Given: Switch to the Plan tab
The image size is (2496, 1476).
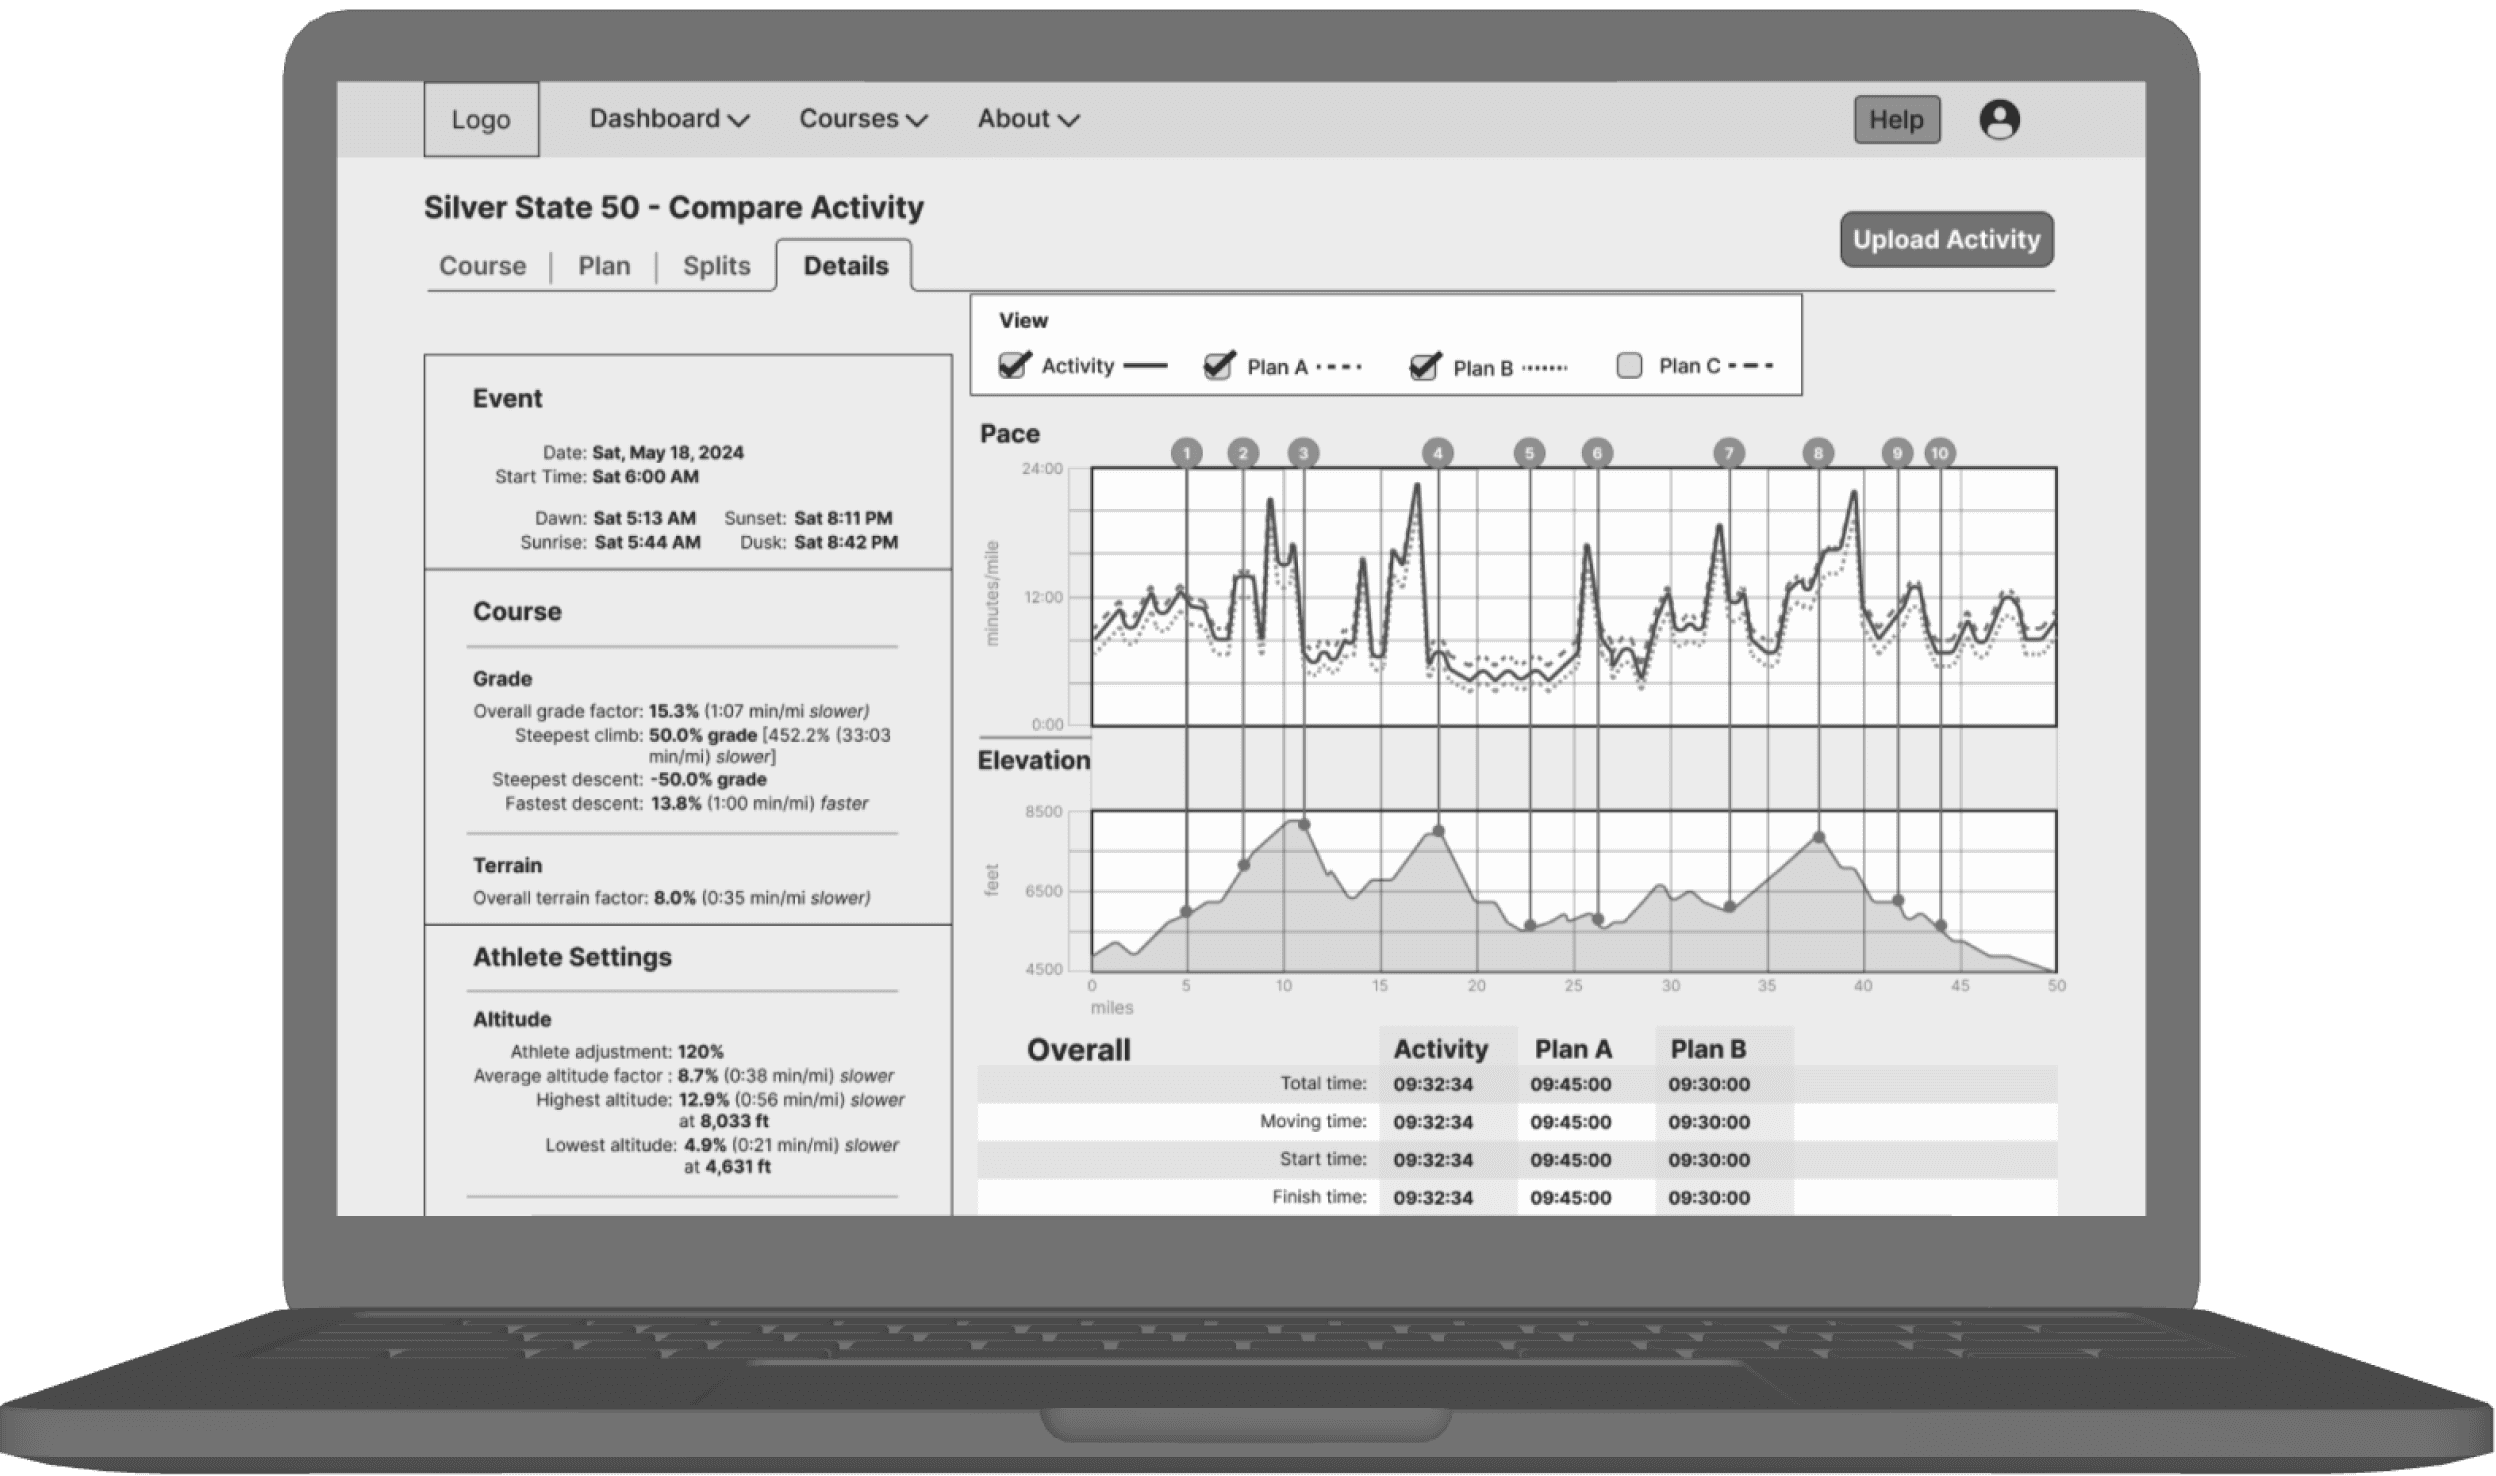Looking at the screenshot, I should tap(604, 266).
